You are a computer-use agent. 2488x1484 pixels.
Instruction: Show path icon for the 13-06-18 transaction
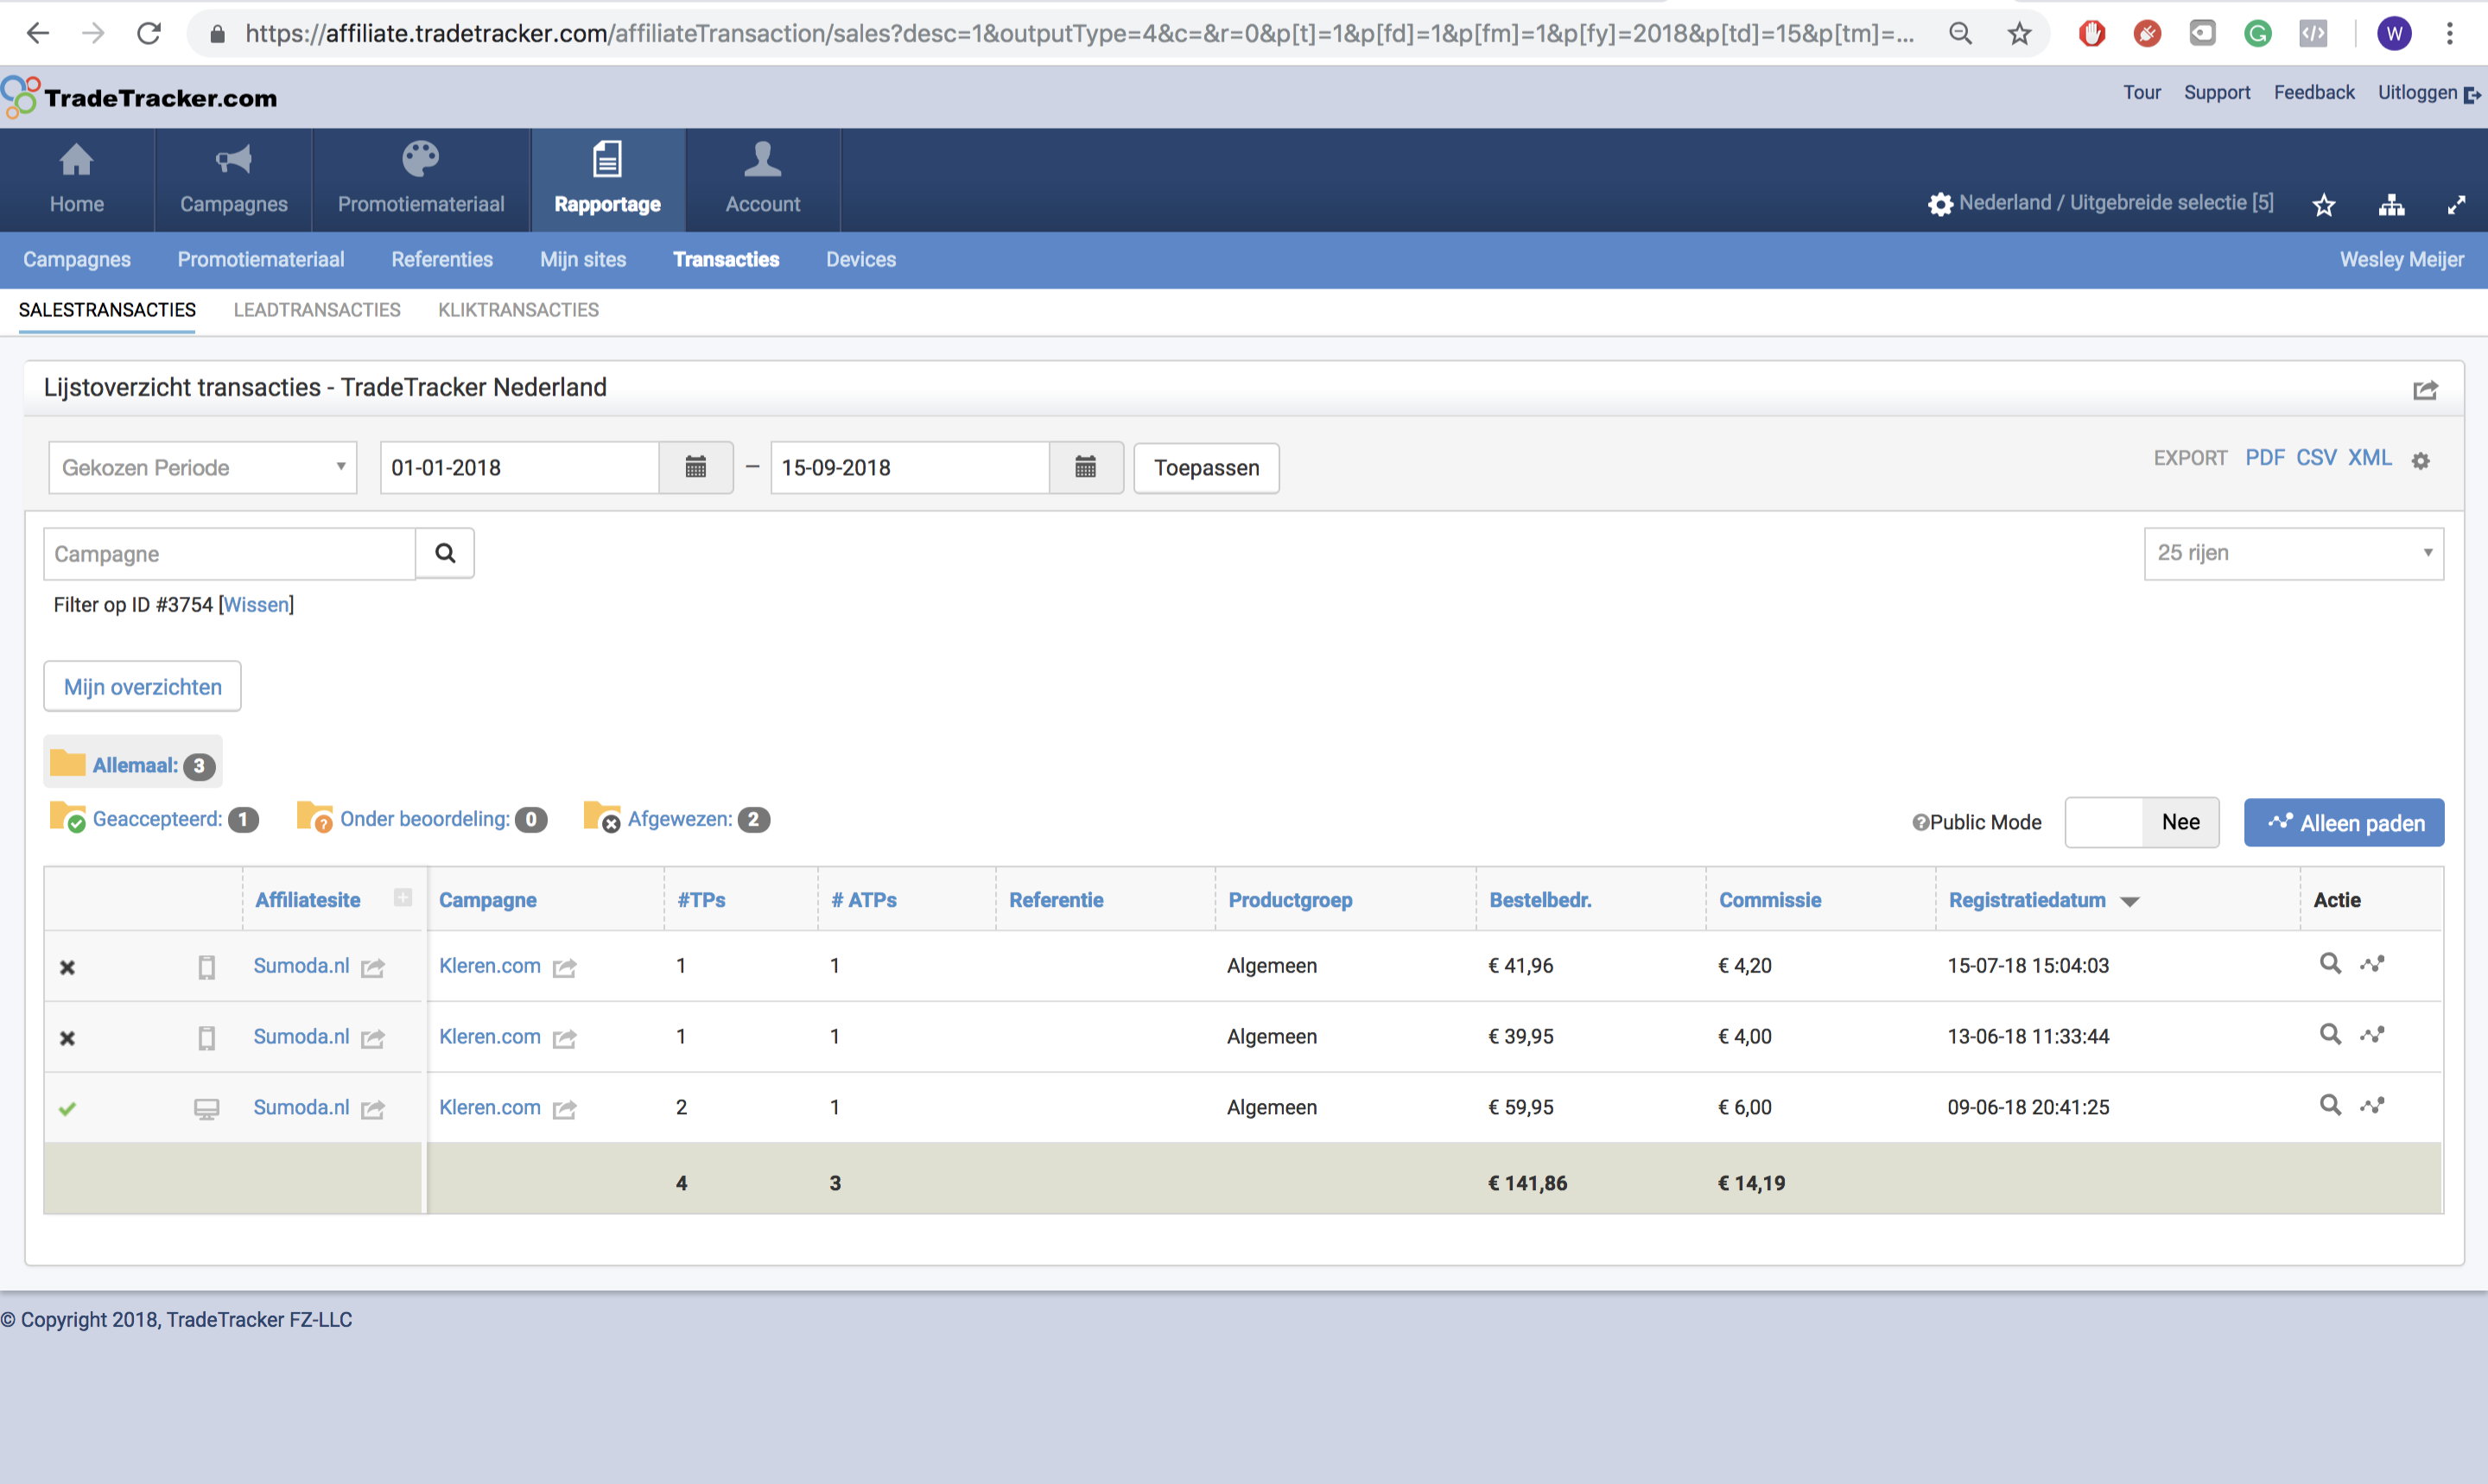coord(2372,1034)
